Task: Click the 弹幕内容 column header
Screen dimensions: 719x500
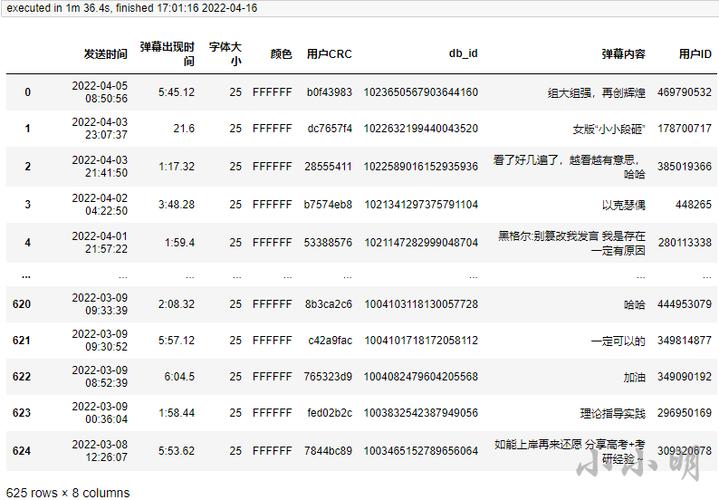Action: point(624,54)
